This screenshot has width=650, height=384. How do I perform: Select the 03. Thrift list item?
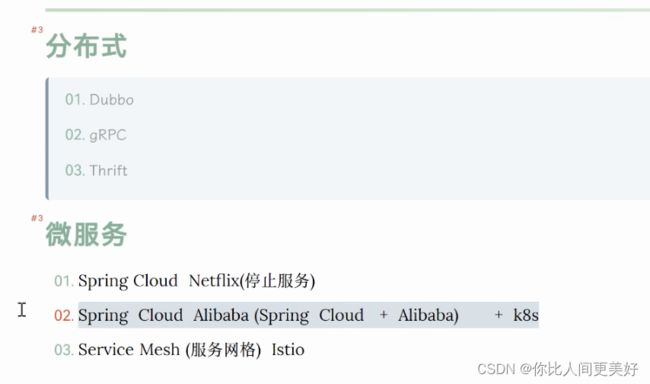click(x=96, y=170)
